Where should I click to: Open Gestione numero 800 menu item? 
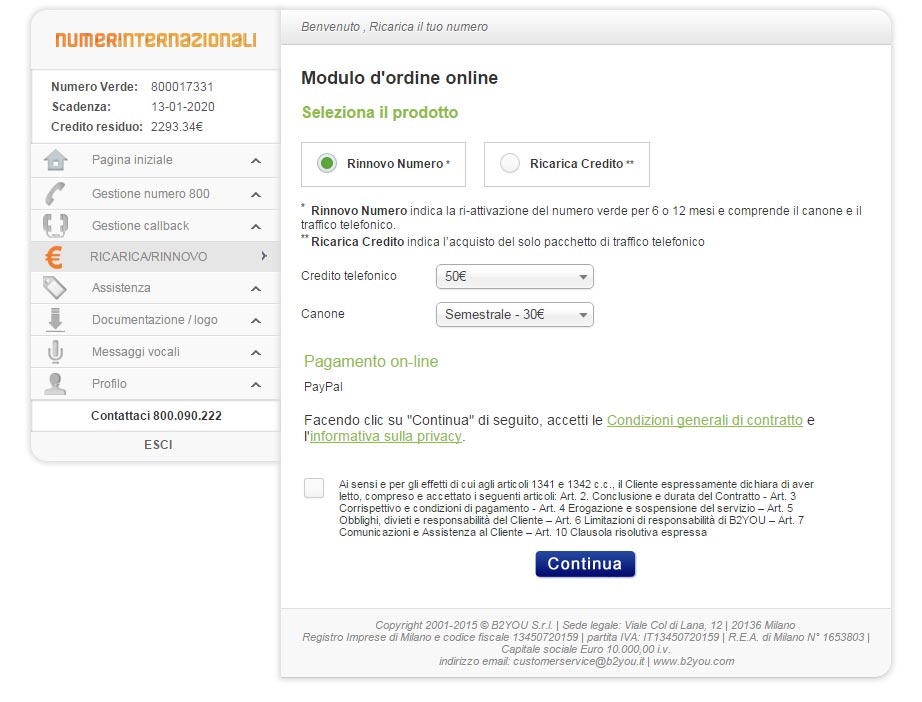pyautogui.click(x=155, y=193)
